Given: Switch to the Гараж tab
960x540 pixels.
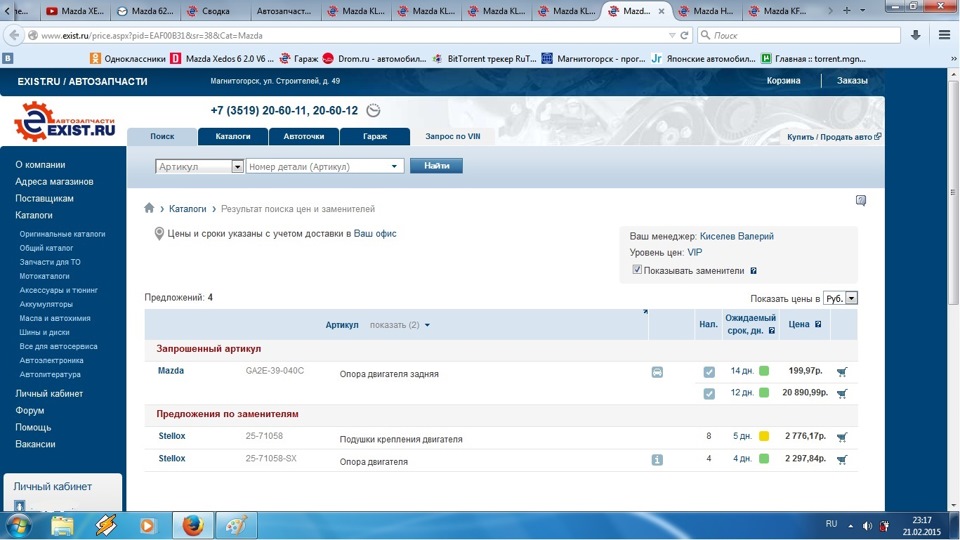Looking at the screenshot, I should [x=375, y=137].
